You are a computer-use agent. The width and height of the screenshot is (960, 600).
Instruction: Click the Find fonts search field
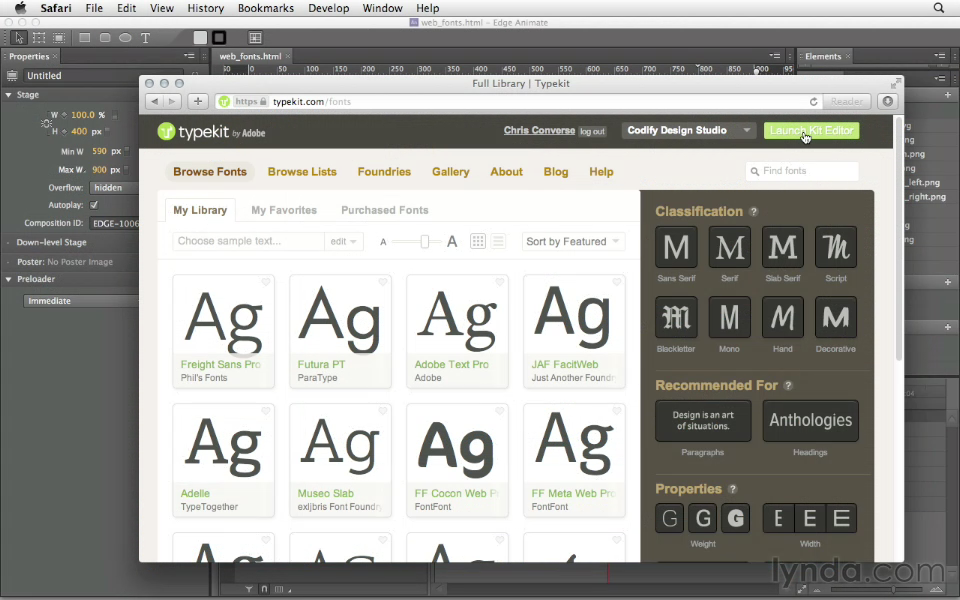click(802, 171)
